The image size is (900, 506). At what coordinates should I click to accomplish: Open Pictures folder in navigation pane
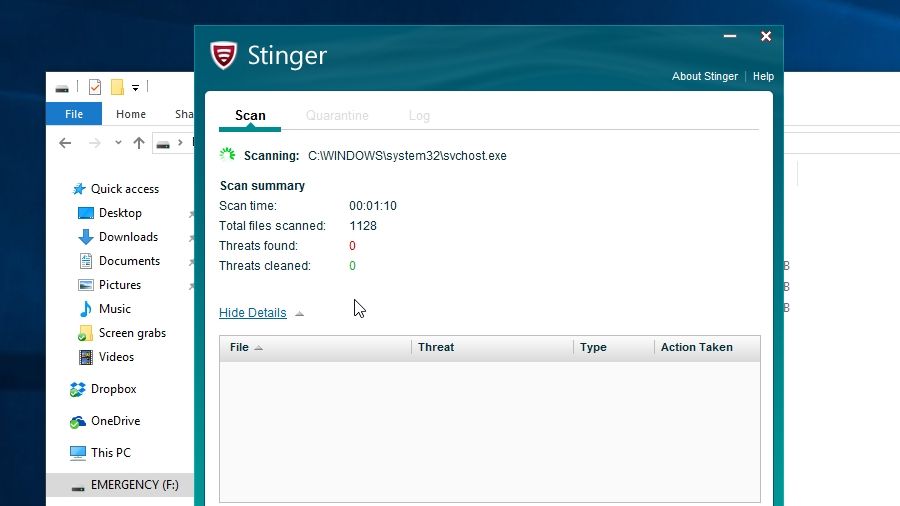[x=119, y=285]
